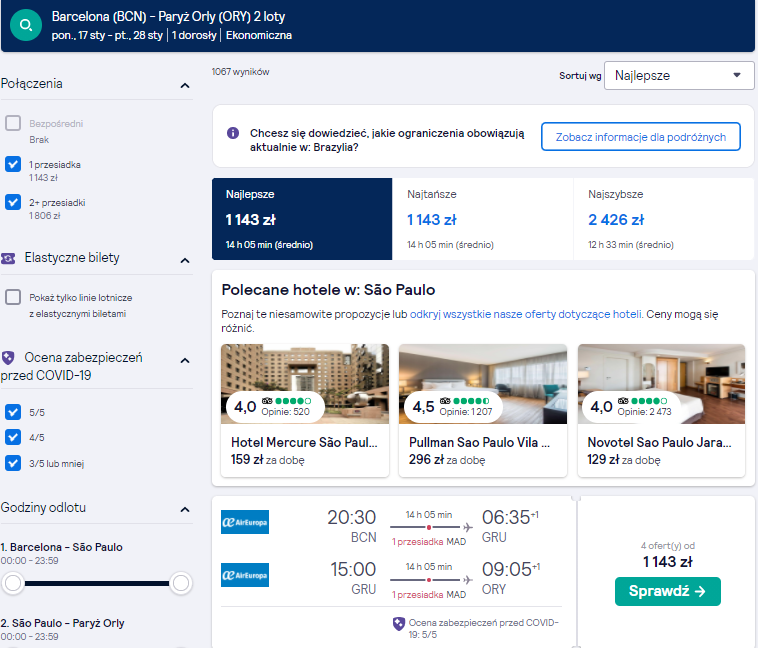
Task: Click the shield icon next to COVID rating 5/5
Action: [399, 624]
